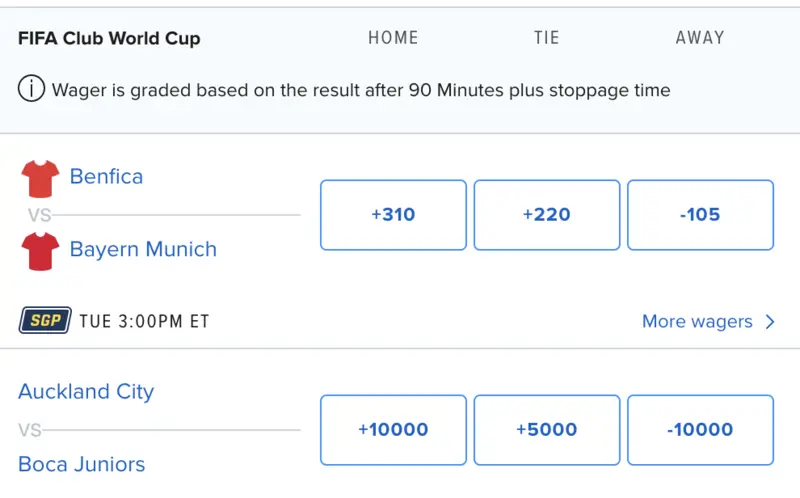Pick the -105 Bayern Munich away odds
The image size is (800, 498).
coord(700,215)
